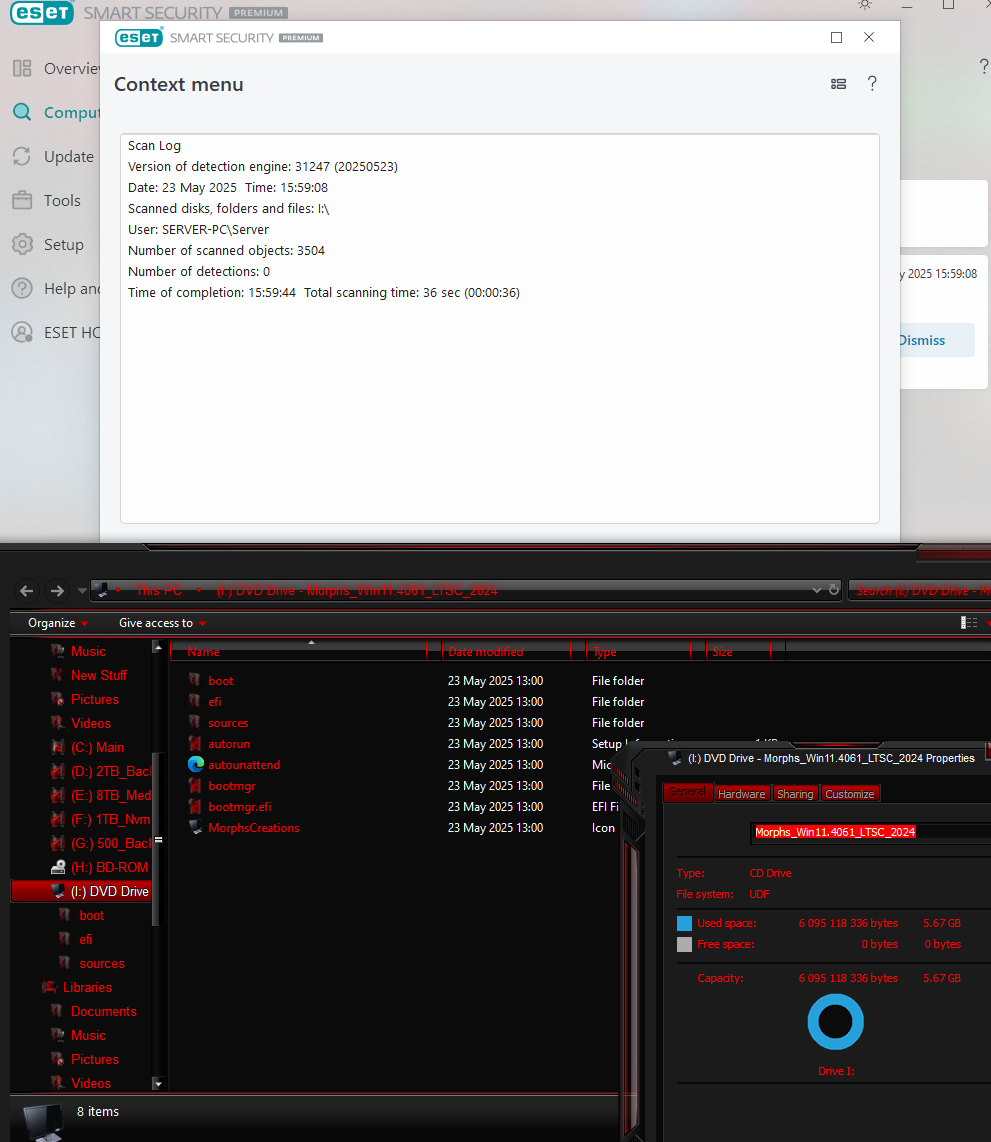Click the pie chart for Drive I:
Image resolution: width=991 pixels, height=1142 pixels.
tap(835, 1021)
